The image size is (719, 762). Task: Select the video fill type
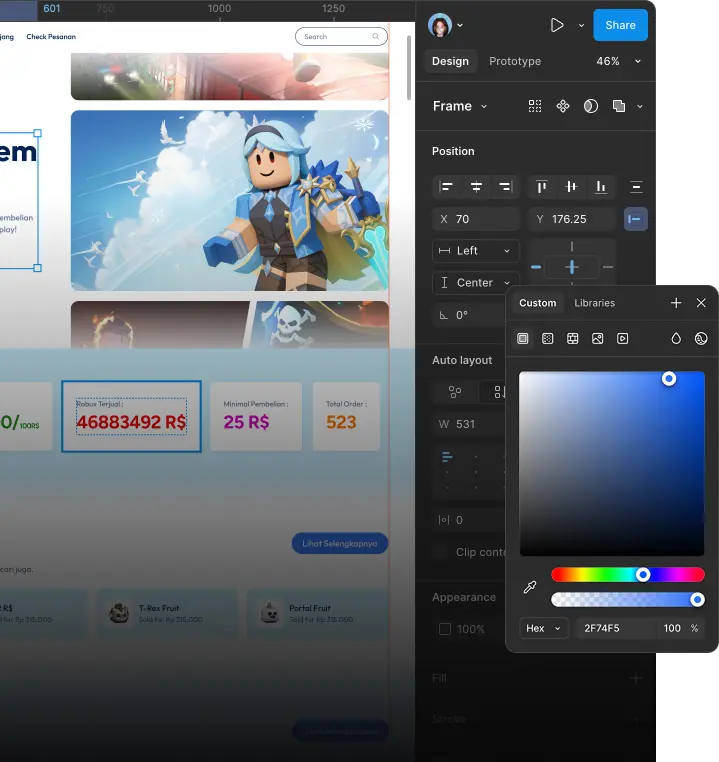[622, 338]
